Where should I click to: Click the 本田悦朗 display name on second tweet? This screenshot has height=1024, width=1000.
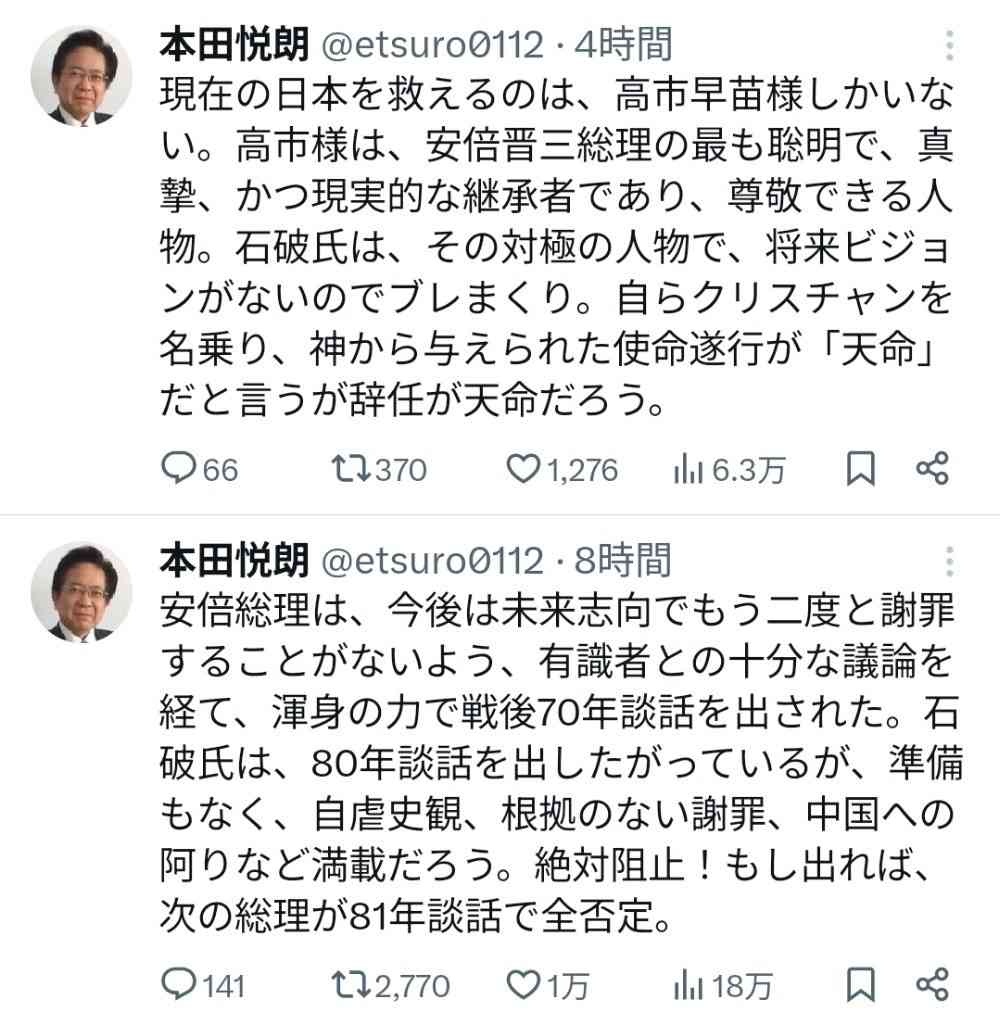[x=233, y=561]
